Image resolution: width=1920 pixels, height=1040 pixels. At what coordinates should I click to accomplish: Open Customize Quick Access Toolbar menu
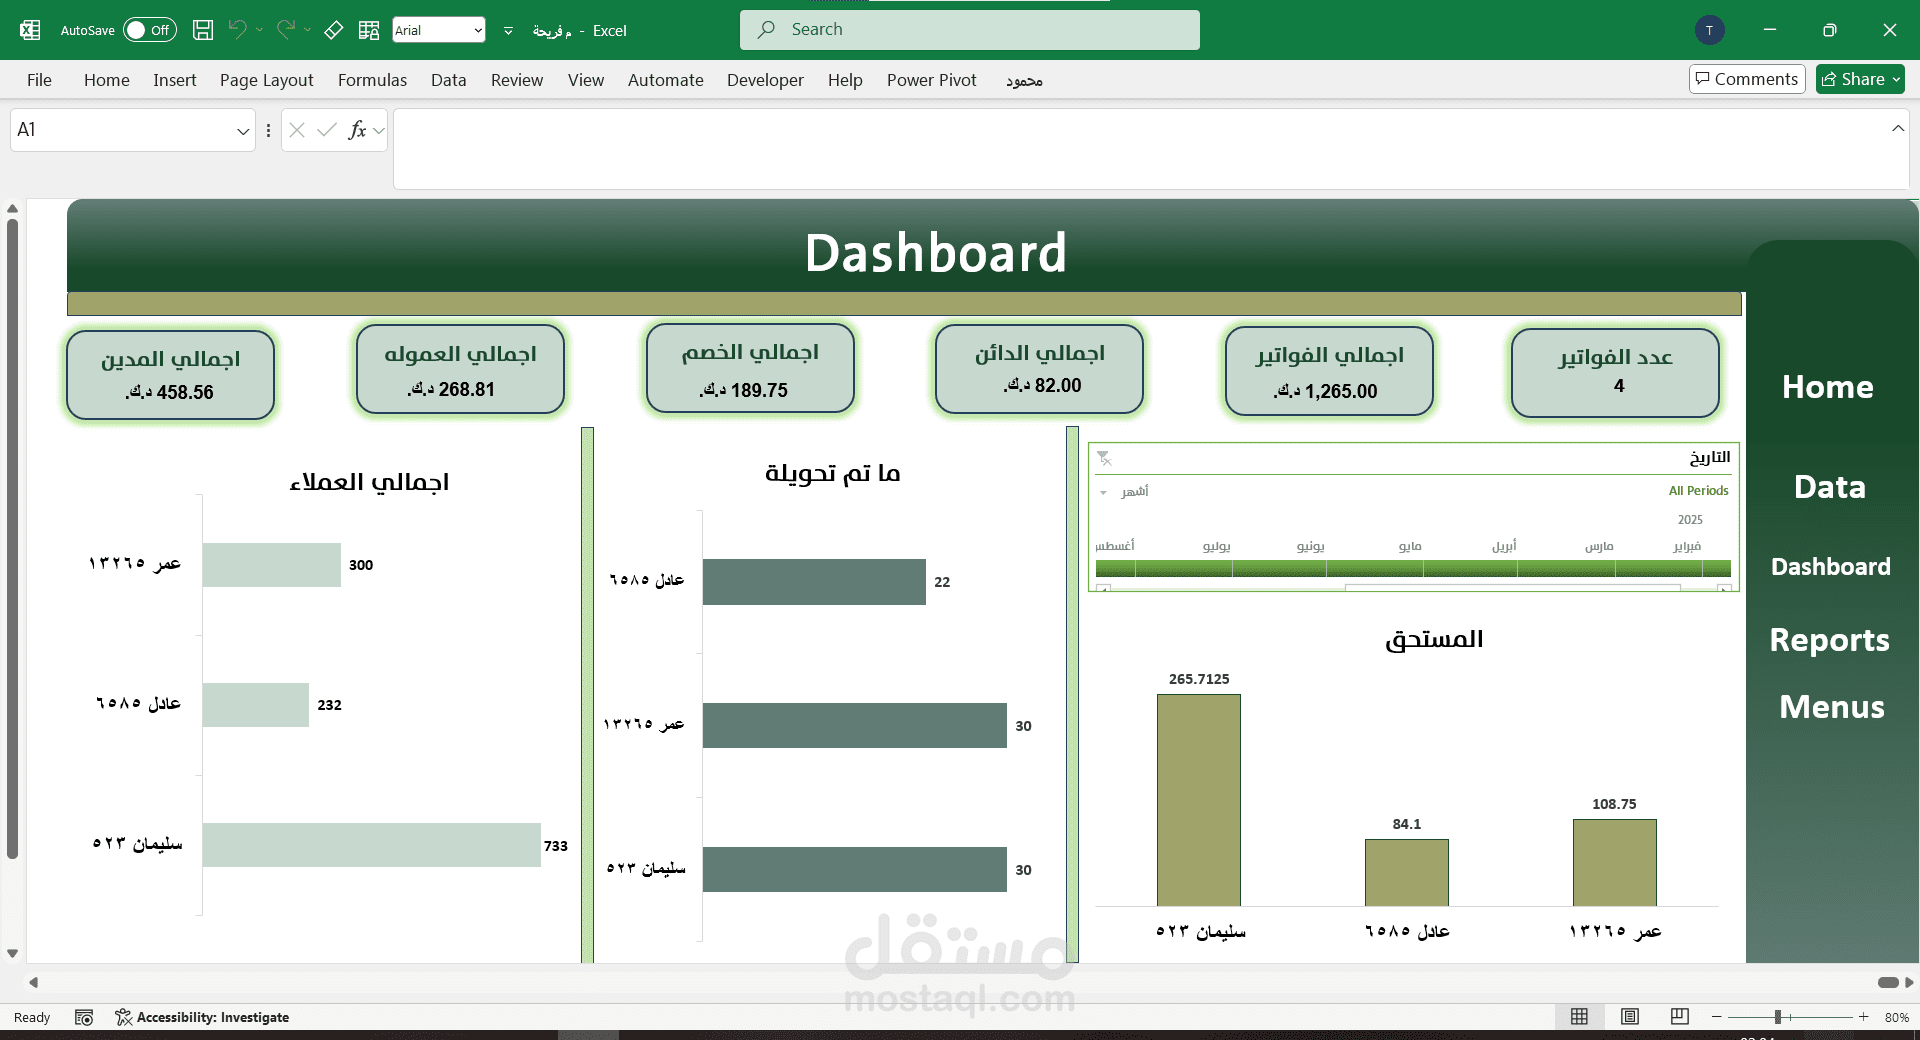tap(508, 31)
